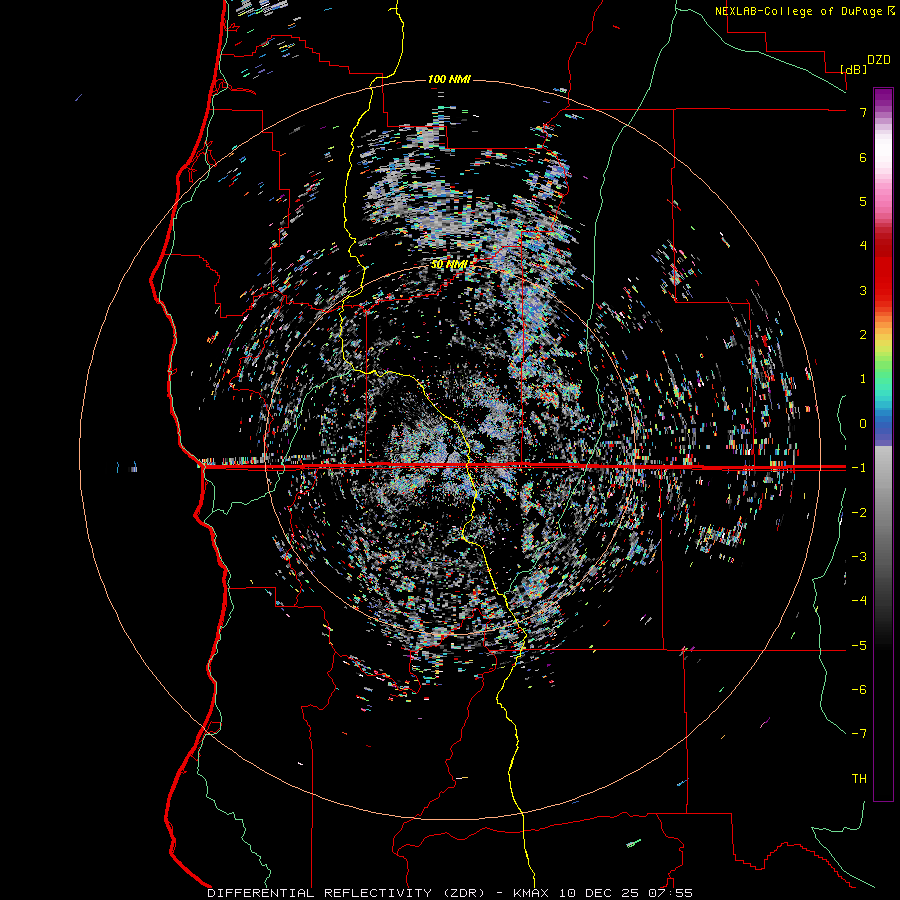This screenshot has width=900, height=900.
Task: Click the 2 value on color scale
Action: pyautogui.click(x=863, y=335)
